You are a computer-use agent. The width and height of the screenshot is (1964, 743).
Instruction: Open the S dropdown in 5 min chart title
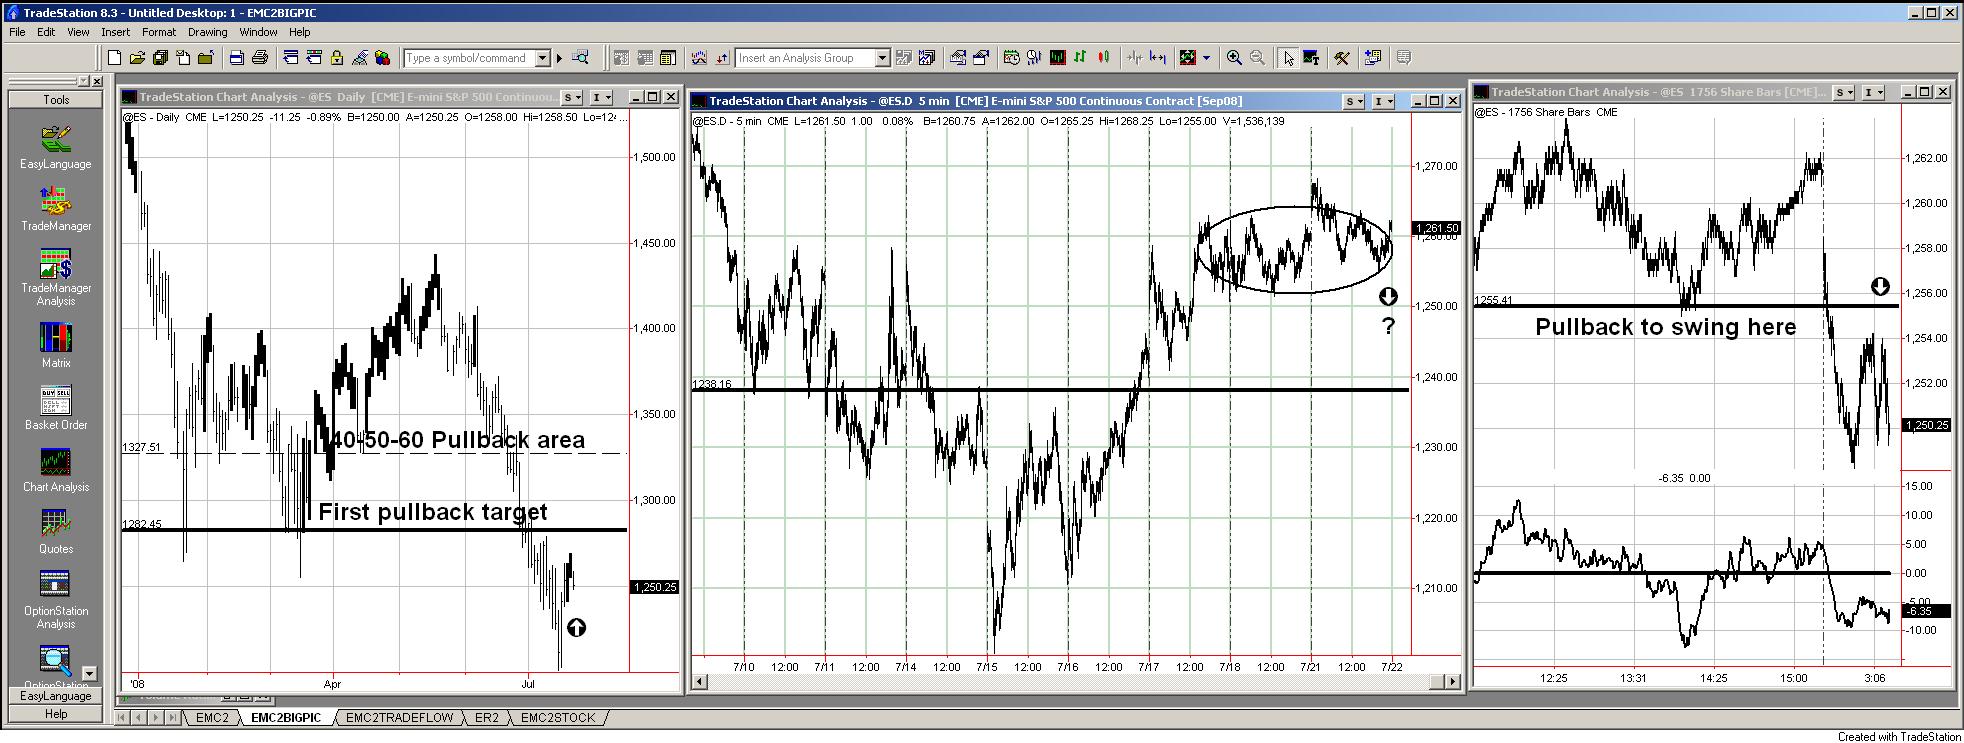pyautogui.click(x=1354, y=101)
